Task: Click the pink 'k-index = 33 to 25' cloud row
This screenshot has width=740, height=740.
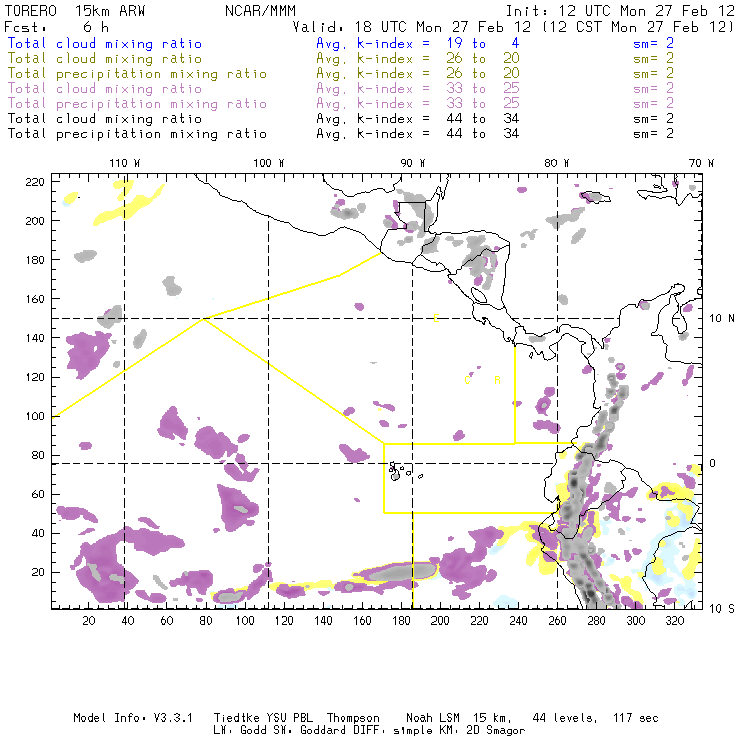Action: [x=418, y=89]
